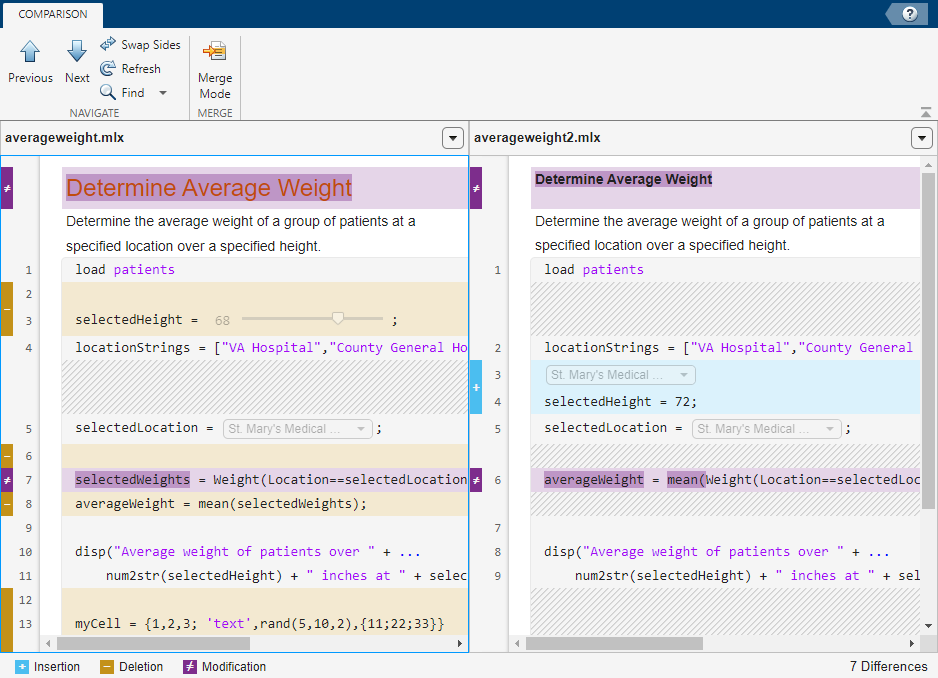938x678 pixels.
Task: Enable Merge Mode
Action: 214,53
